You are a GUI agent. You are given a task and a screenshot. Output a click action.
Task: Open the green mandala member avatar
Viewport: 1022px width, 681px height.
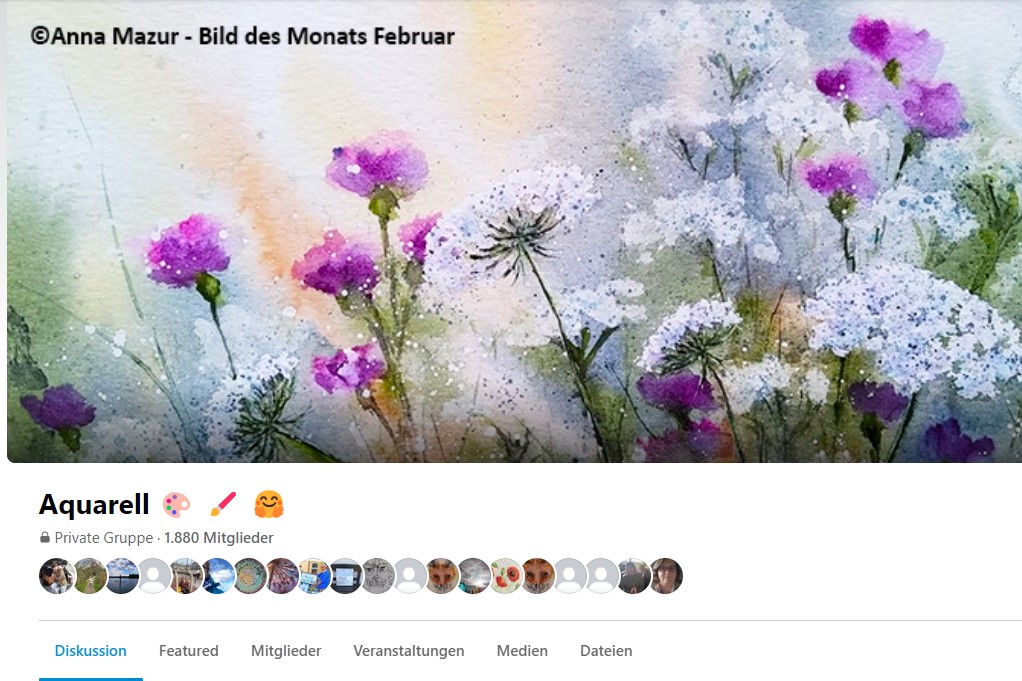[250, 575]
